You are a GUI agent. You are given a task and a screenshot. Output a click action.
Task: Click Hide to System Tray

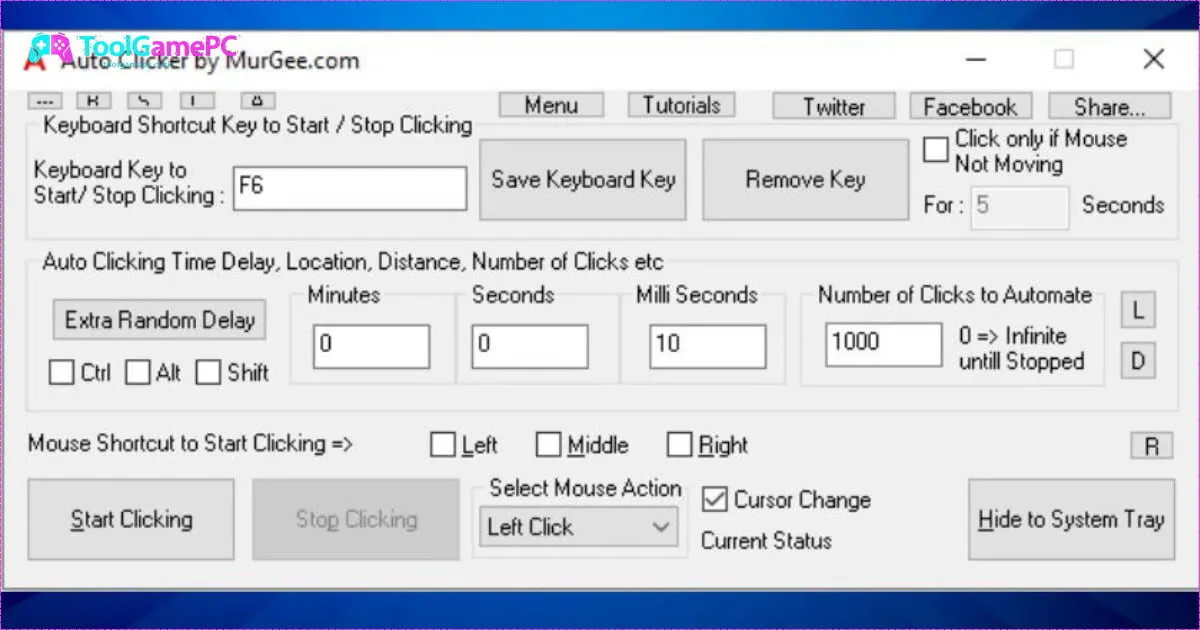[x=1071, y=520]
